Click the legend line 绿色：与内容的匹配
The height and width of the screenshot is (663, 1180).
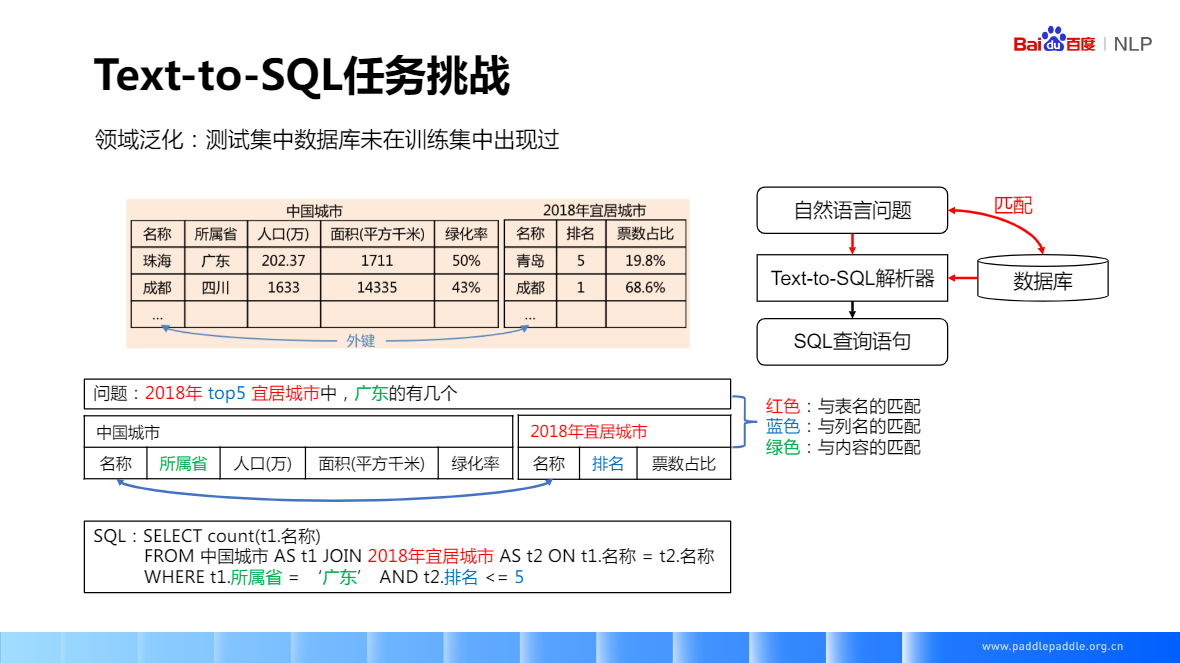click(x=843, y=447)
